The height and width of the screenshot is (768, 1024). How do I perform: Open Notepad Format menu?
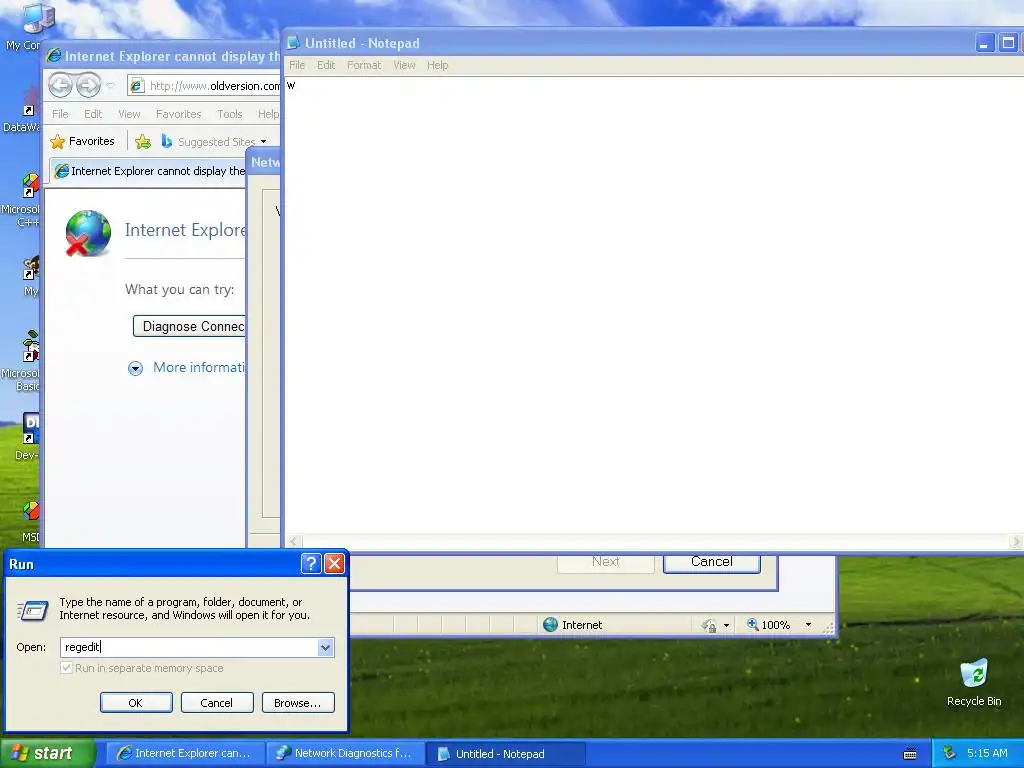pyautogui.click(x=364, y=65)
